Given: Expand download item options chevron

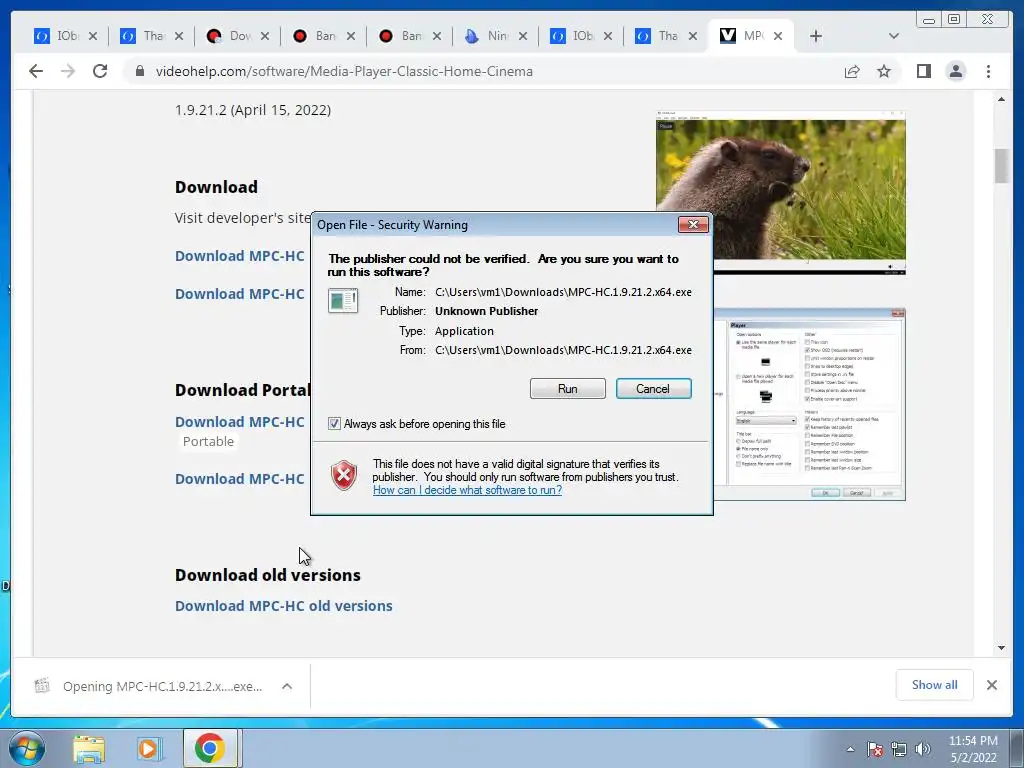Looking at the screenshot, I should tap(287, 686).
